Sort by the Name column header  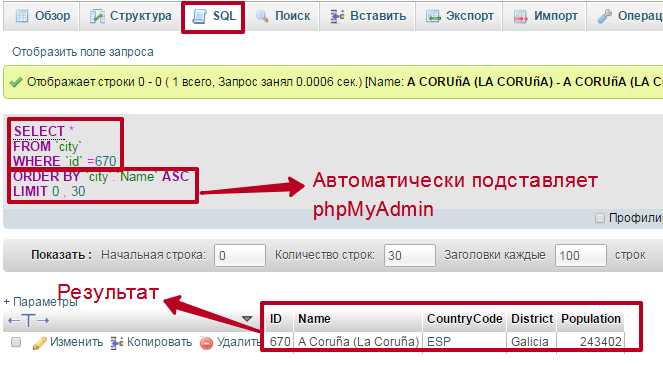tap(314, 318)
